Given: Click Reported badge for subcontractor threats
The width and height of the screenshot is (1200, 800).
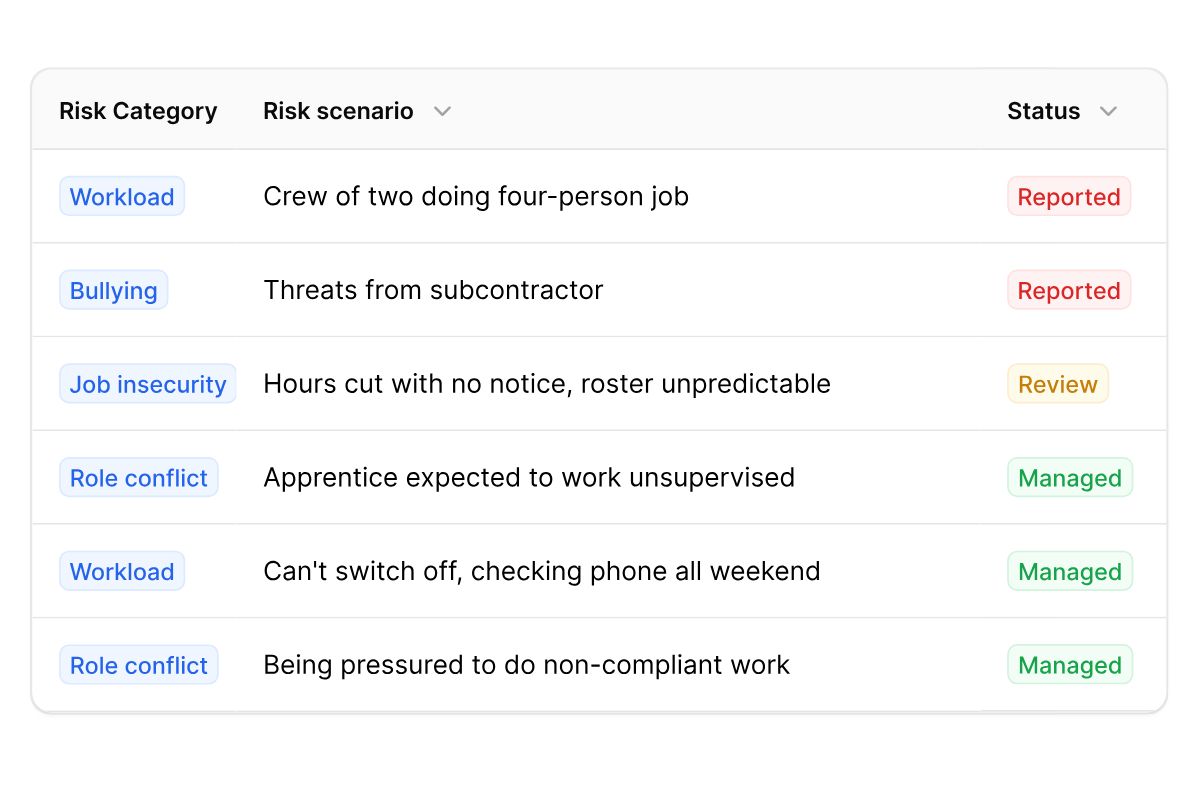Looking at the screenshot, I should click(x=1069, y=291).
